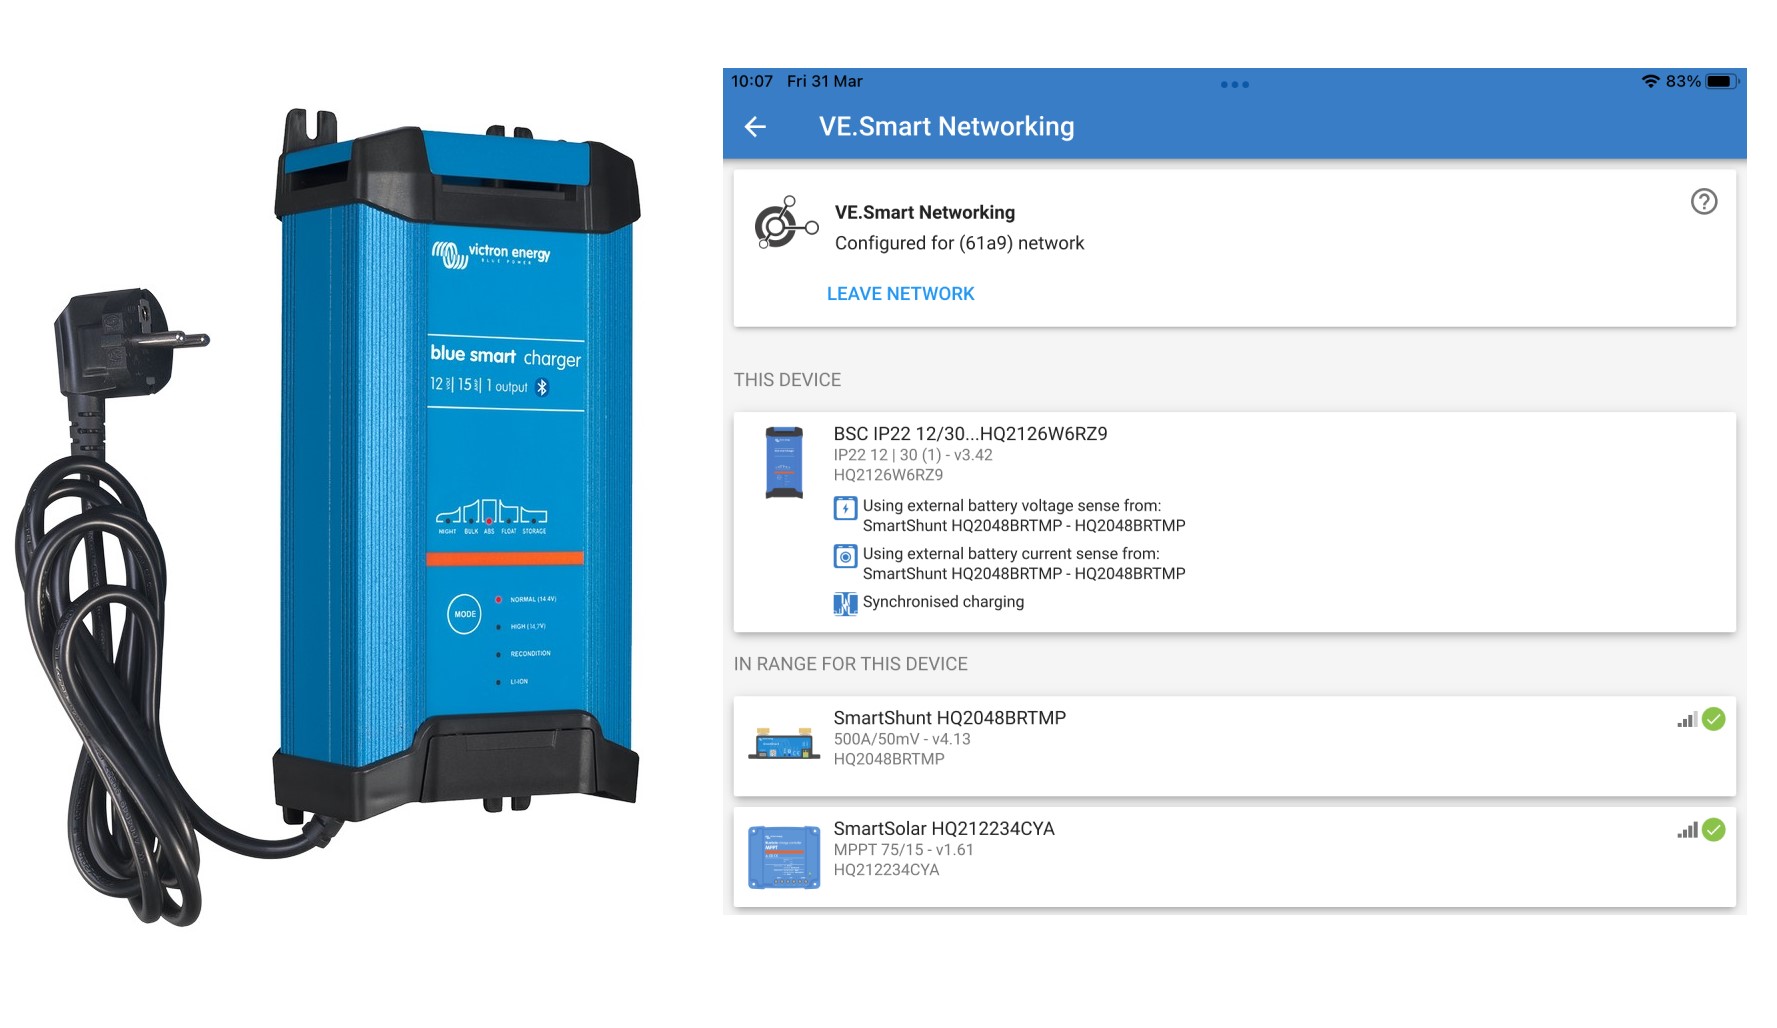
Task: Click the 'IP22 12 | 30 (1) - v3.42' text
Action: tap(913, 455)
